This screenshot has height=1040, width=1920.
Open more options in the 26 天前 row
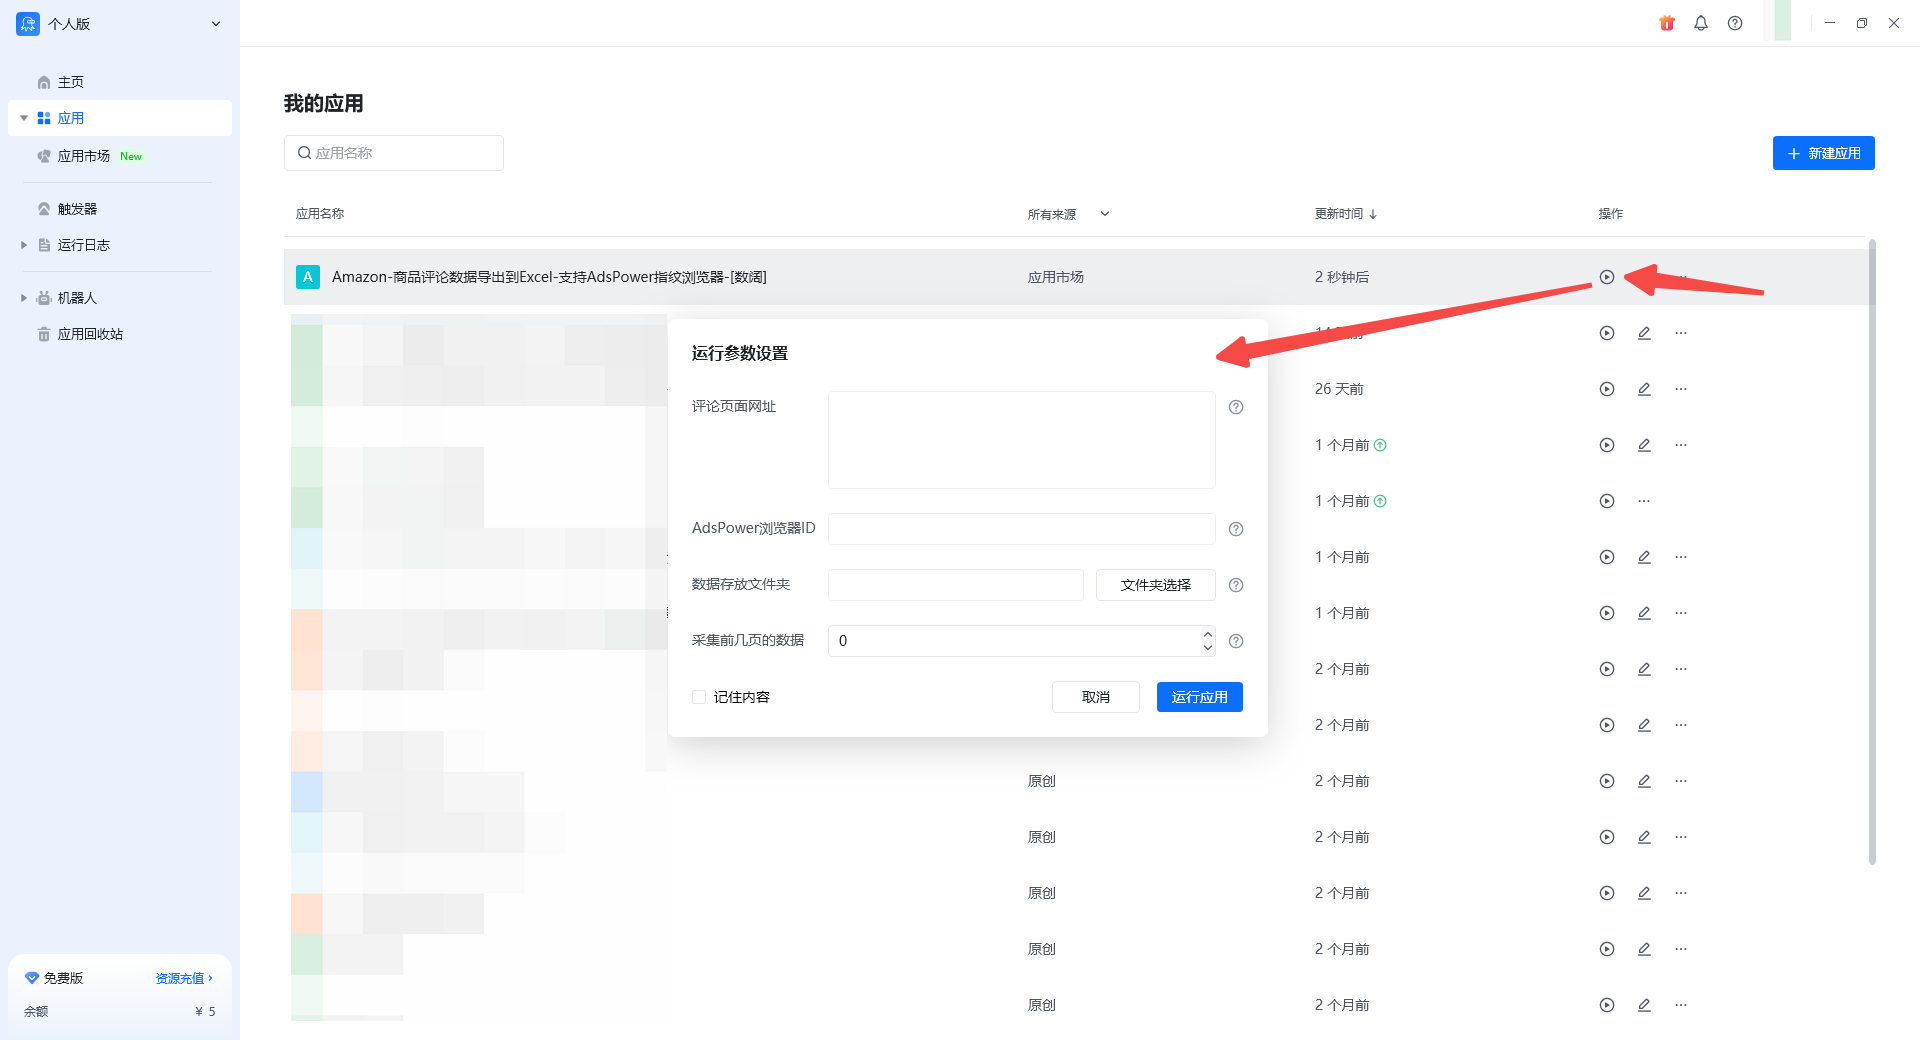1681,389
